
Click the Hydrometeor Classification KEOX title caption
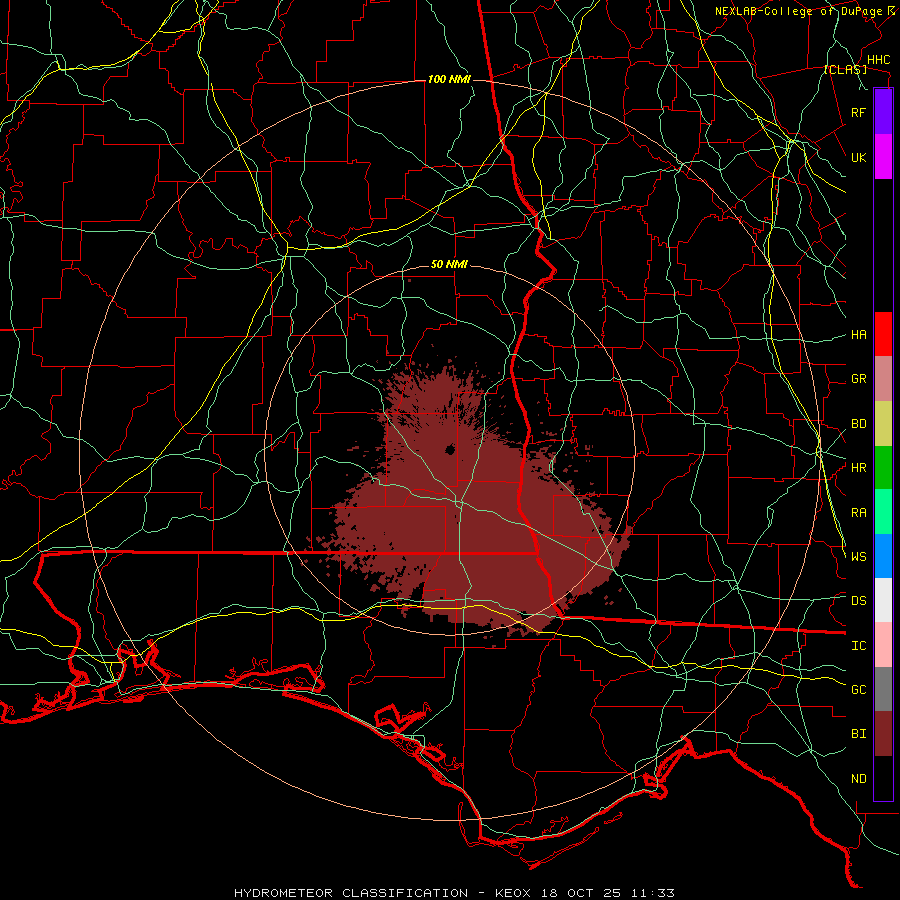[454, 893]
